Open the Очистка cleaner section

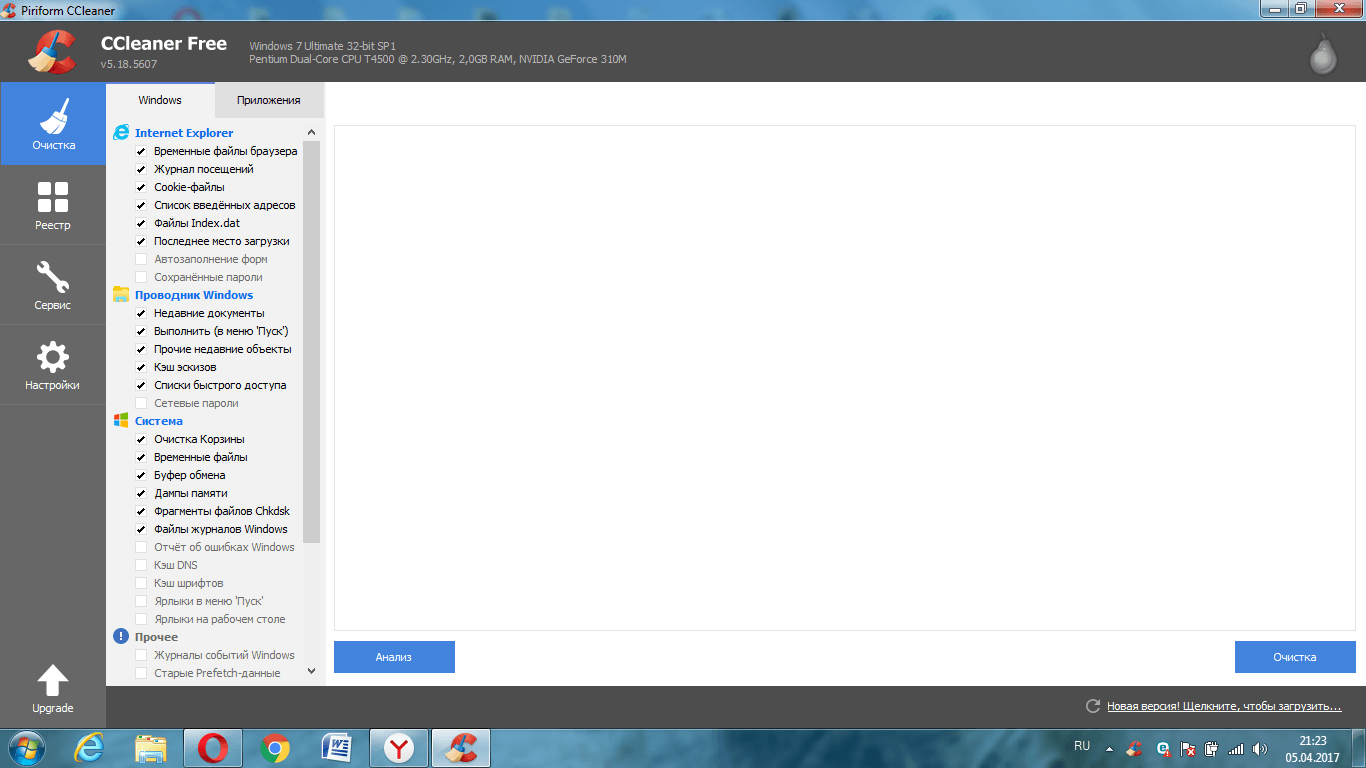(53, 124)
